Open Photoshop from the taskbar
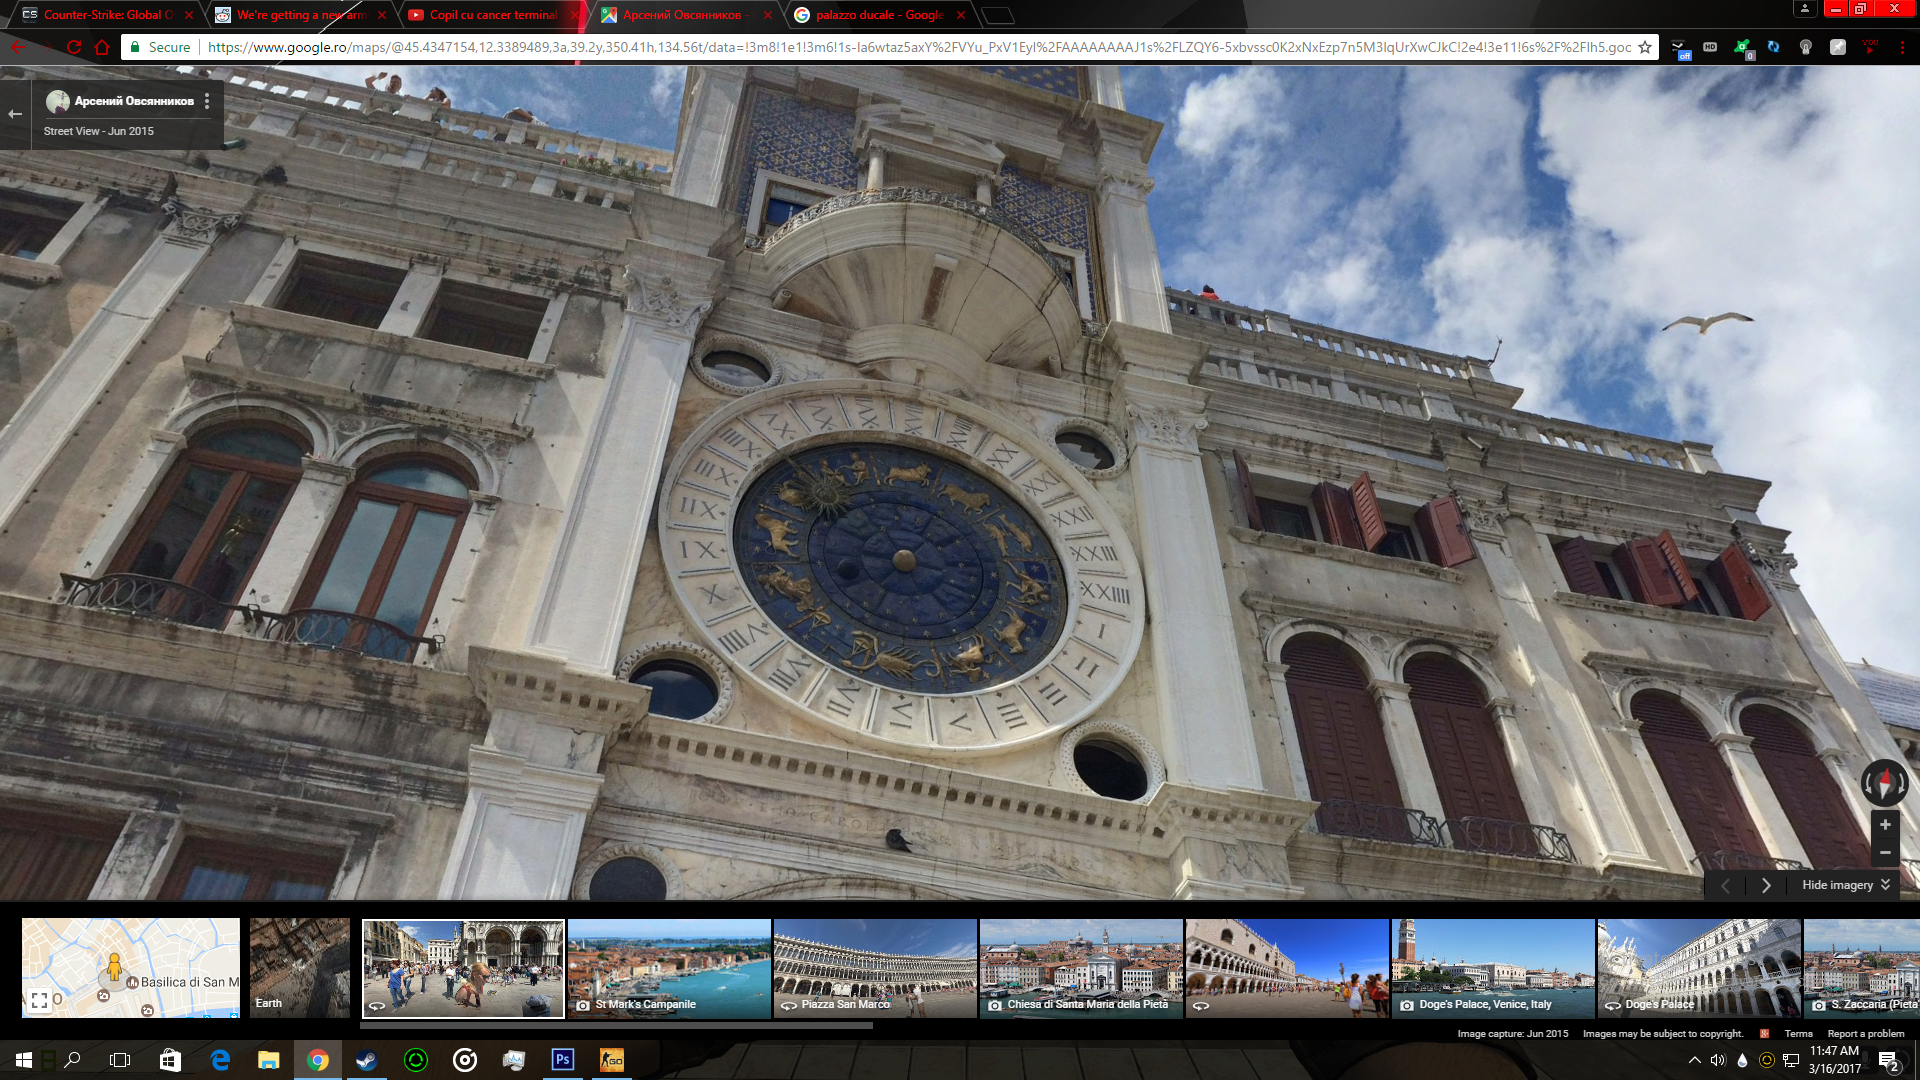The image size is (1920, 1080). click(x=563, y=1060)
